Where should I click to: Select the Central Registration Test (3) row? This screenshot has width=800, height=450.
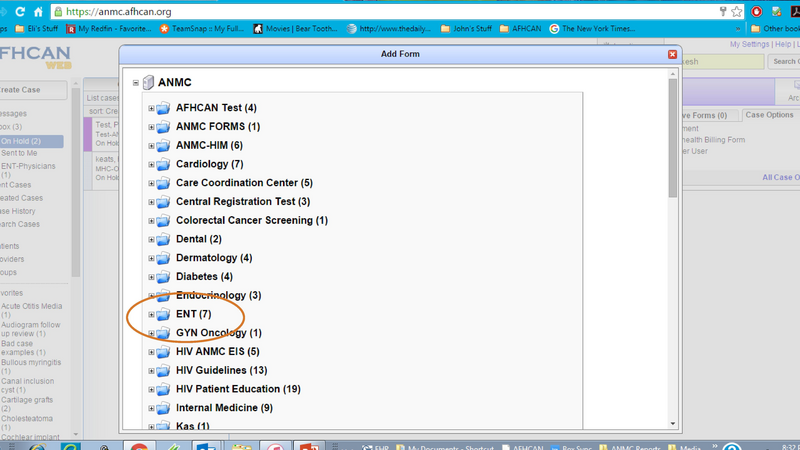click(243, 202)
